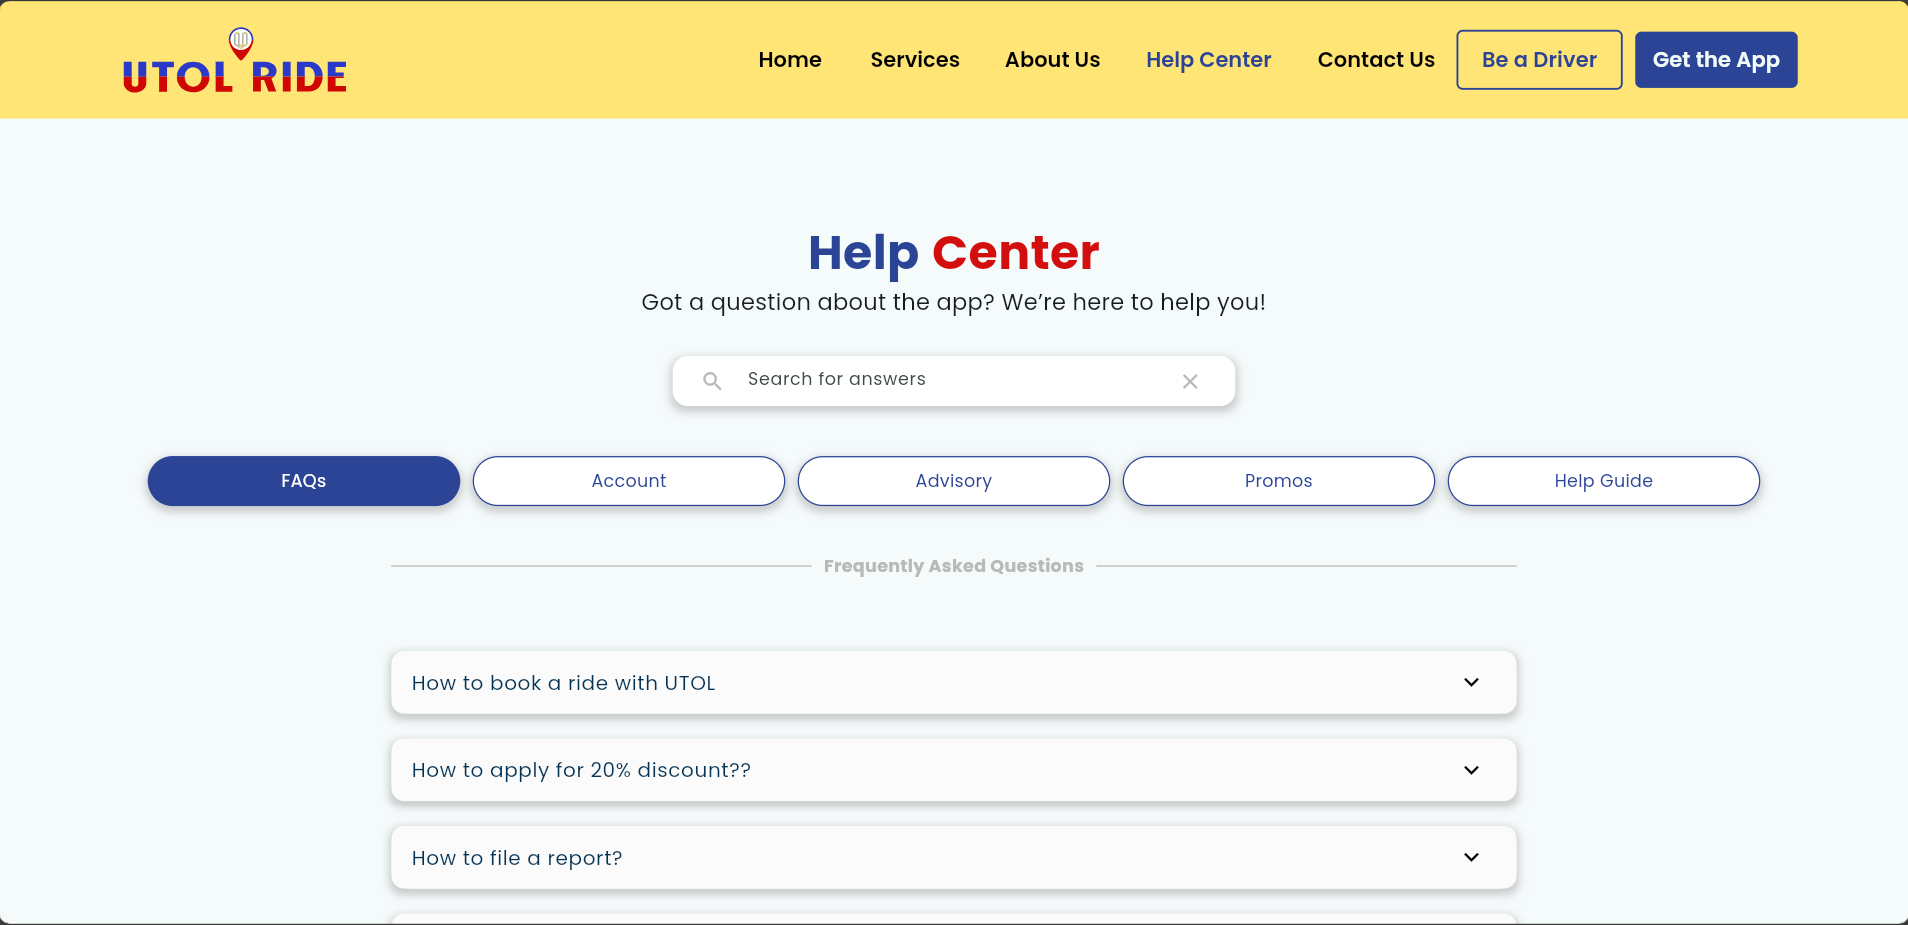Expand the 20% discount question chevron
1908x925 pixels.
tap(1471, 770)
